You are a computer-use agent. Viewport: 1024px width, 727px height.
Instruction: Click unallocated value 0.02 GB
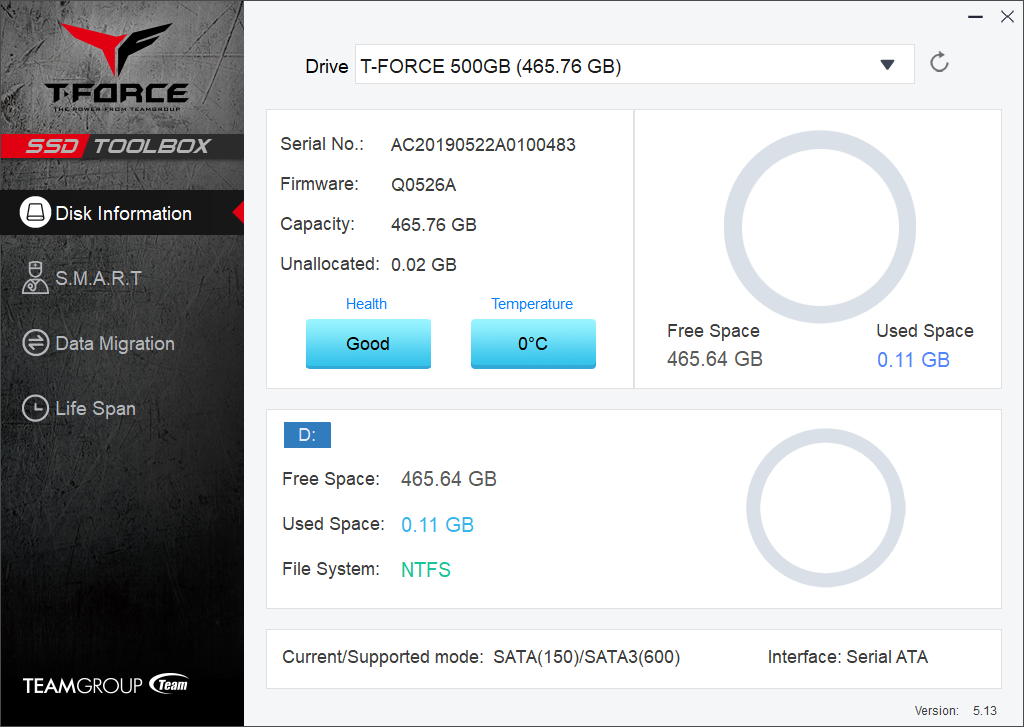coord(423,265)
